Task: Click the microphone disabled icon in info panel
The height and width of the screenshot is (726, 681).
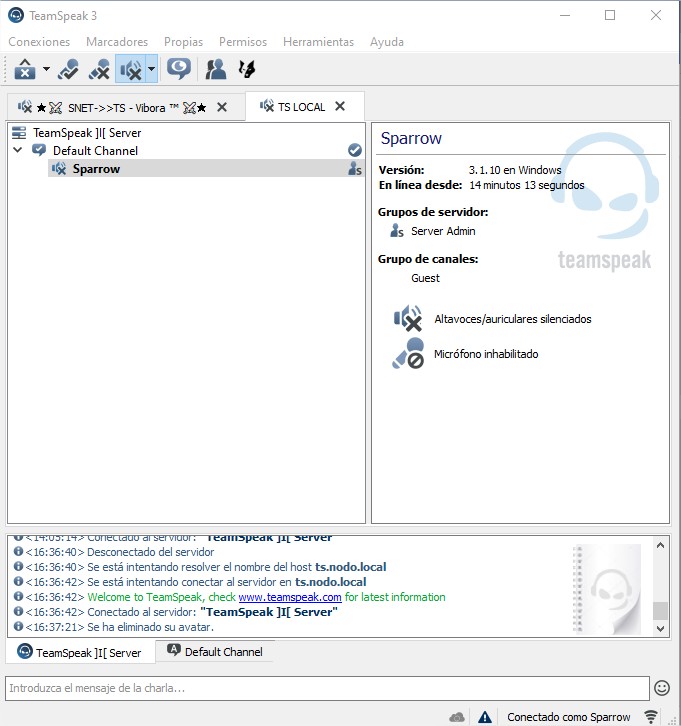Action: [408, 354]
